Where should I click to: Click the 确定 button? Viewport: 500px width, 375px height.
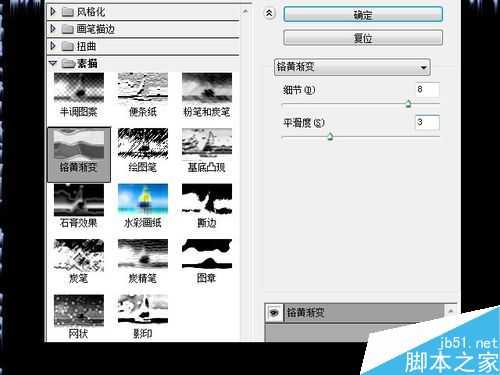pos(363,14)
